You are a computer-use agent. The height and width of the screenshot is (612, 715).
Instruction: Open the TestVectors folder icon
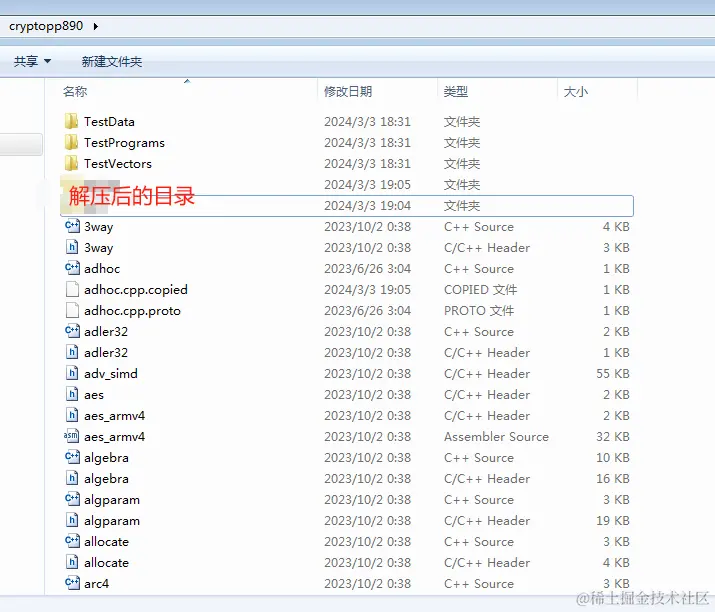(72, 164)
